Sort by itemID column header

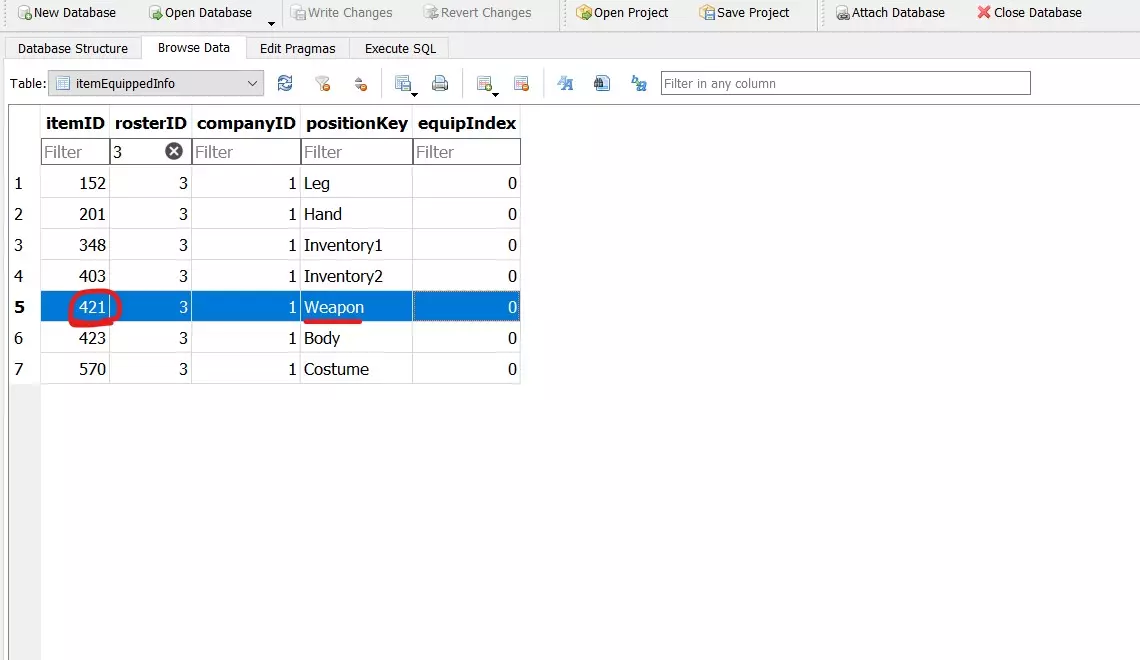(75, 123)
